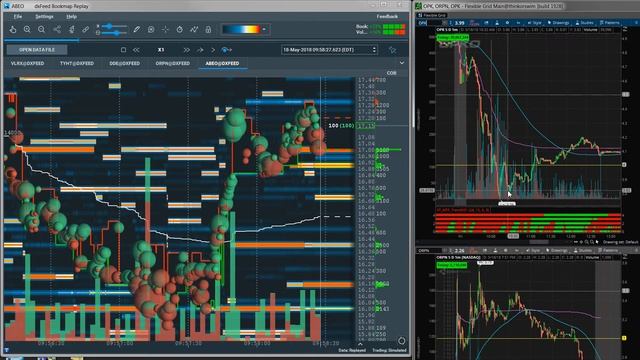Open the Style menu in bottom ORPN chart
The image size is (640, 360).
click(x=533, y=251)
